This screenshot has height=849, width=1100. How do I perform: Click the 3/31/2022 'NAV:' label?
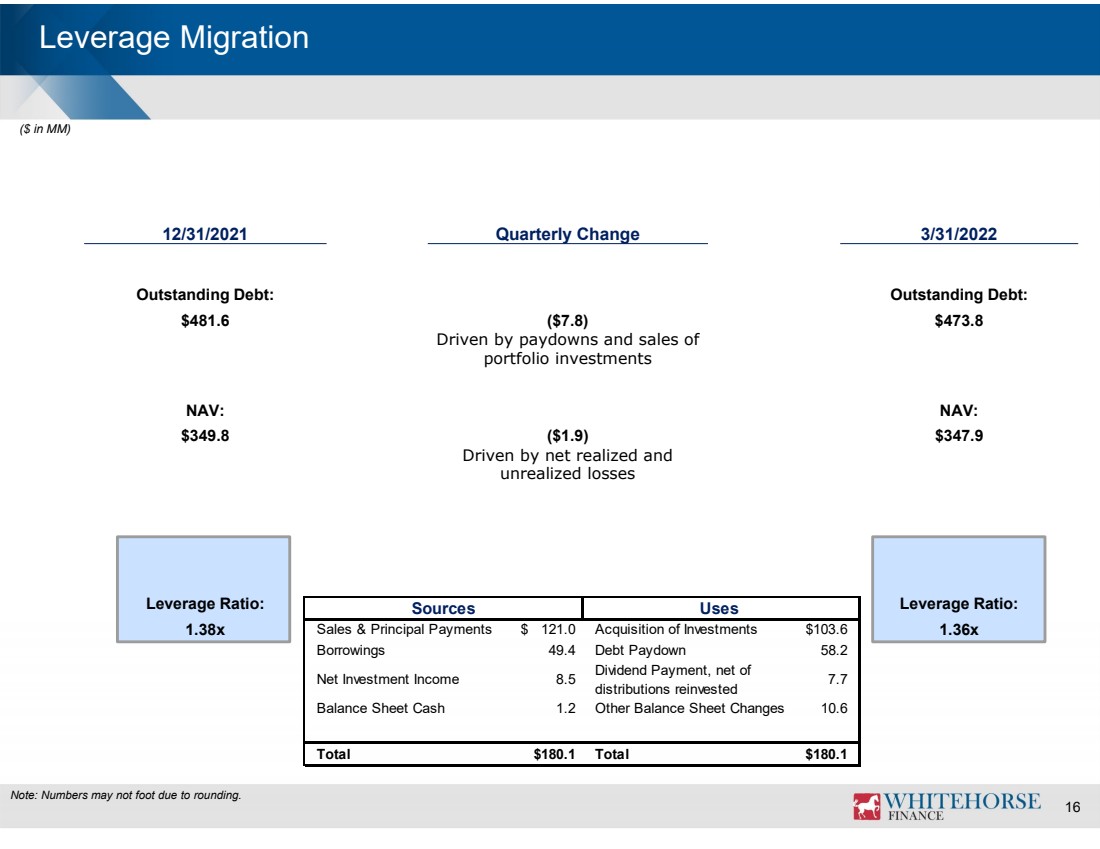click(x=958, y=410)
